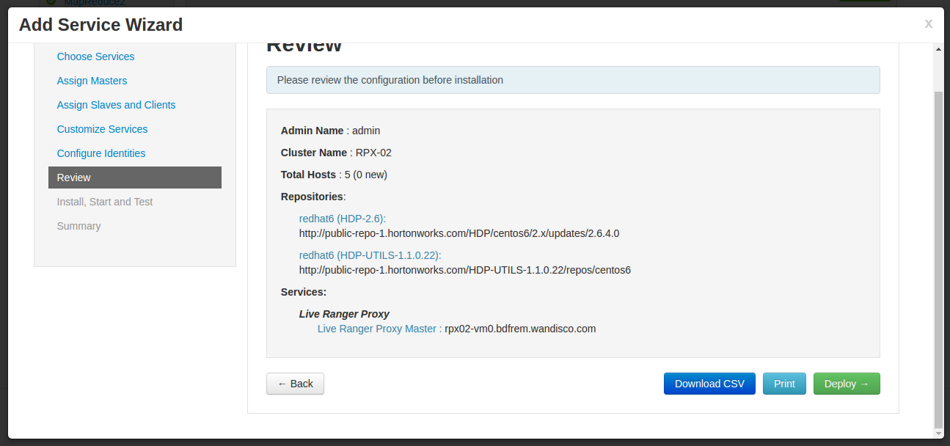Image resolution: width=950 pixels, height=446 pixels.
Task: Click the Summary step
Action: tap(79, 226)
